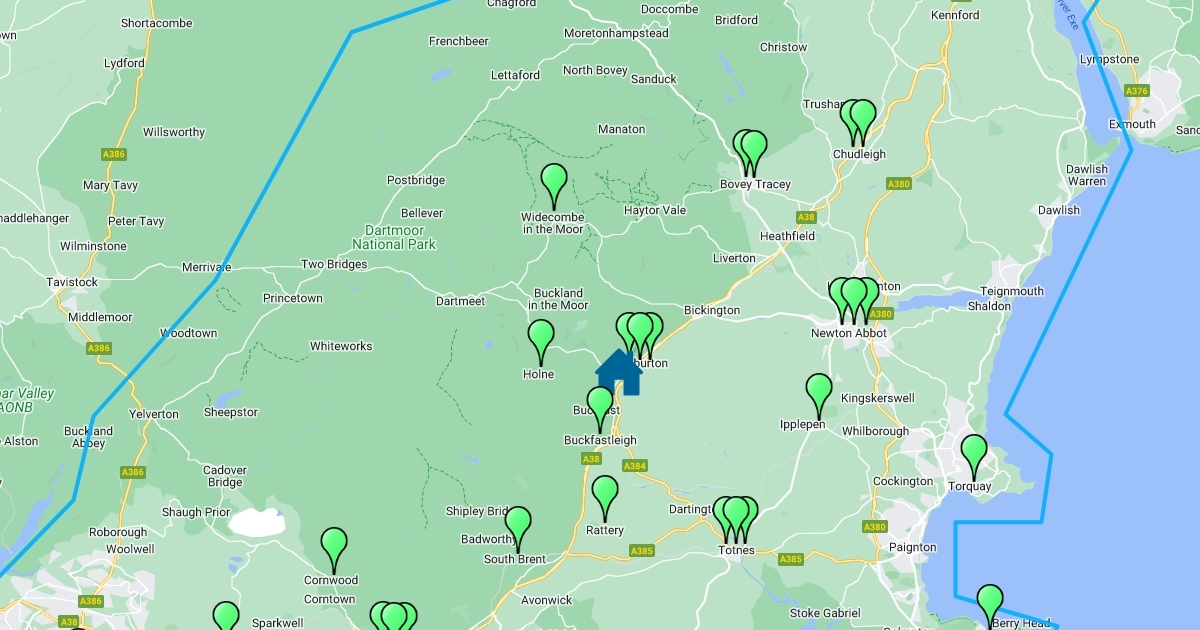Click the Tavistock town label
Viewport: 1200px width, 630px height.
tap(73, 282)
